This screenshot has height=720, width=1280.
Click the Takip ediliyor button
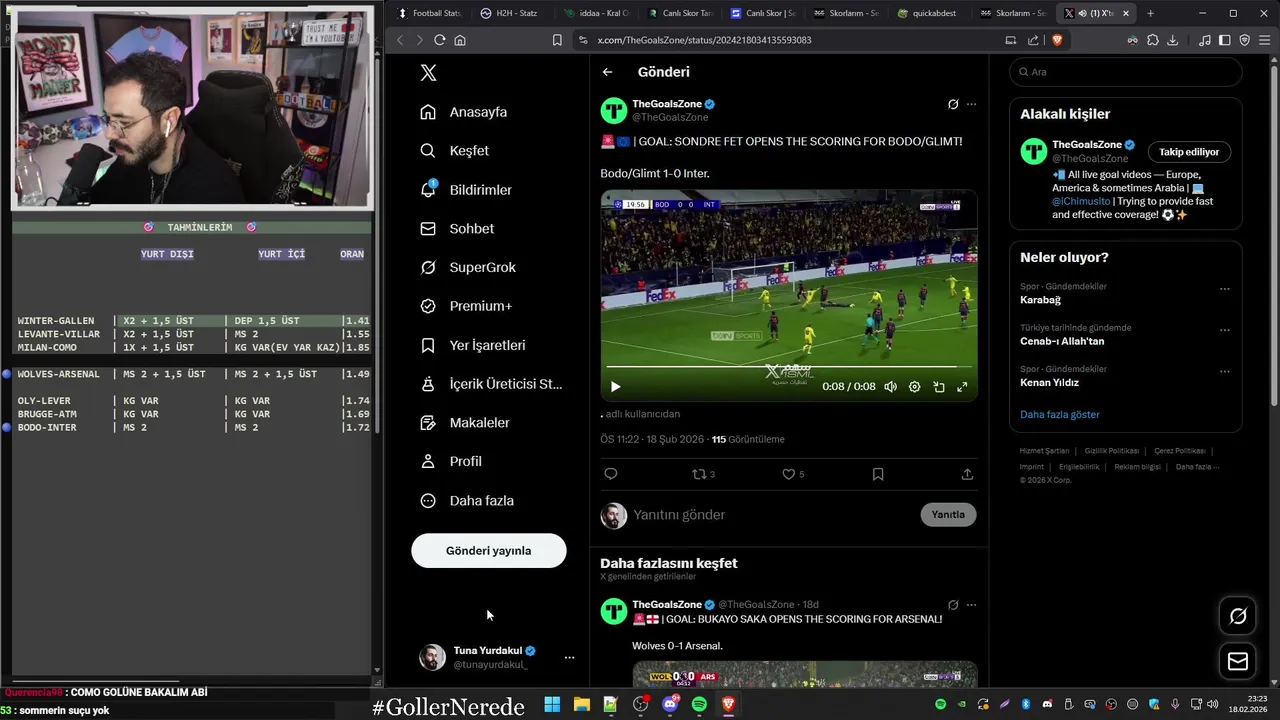pyautogui.click(x=1189, y=152)
